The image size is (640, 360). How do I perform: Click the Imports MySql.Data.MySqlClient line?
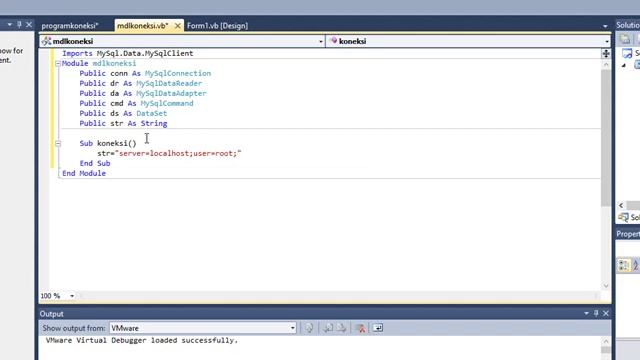[x=128, y=53]
